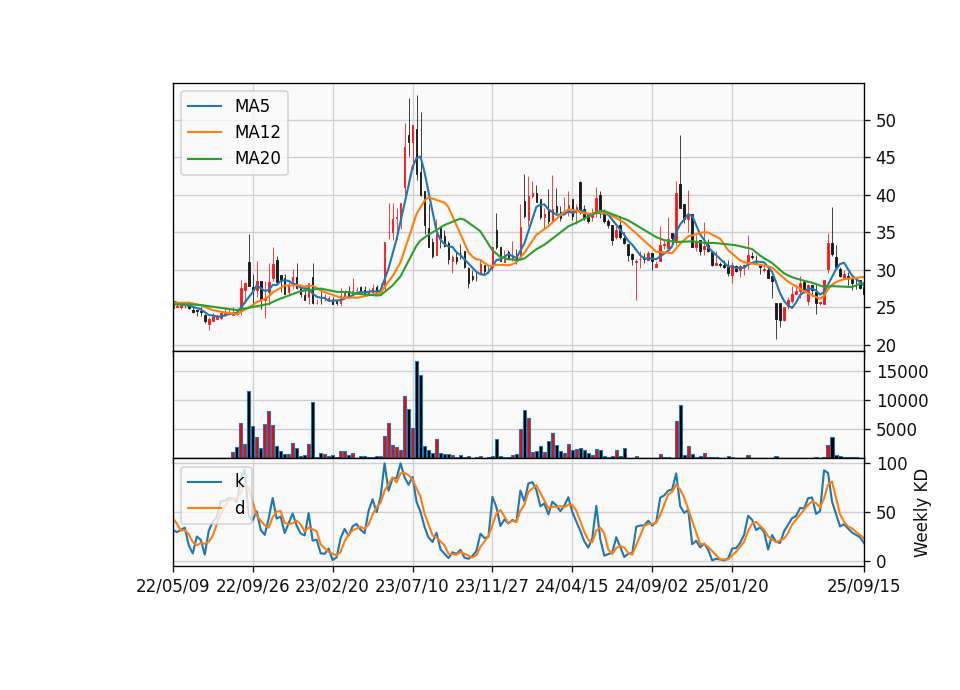Click the d legend label in KD panel

pyautogui.click(x=239, y=508)
